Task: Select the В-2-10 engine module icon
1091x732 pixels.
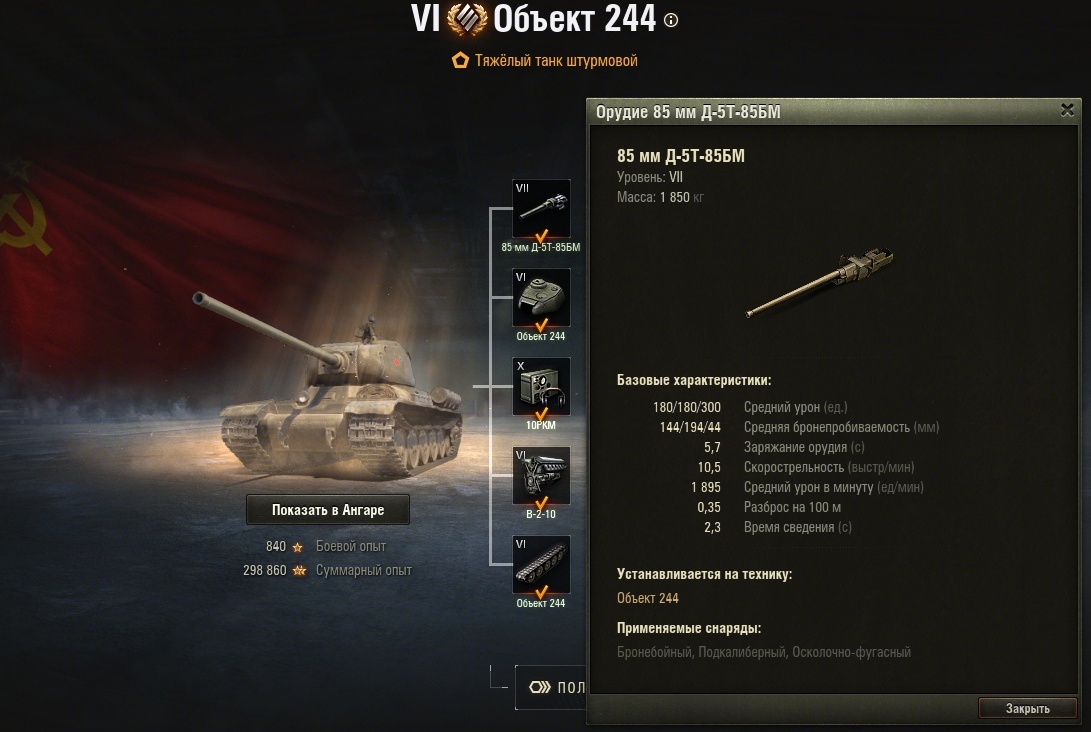Action: pos(541,476)
